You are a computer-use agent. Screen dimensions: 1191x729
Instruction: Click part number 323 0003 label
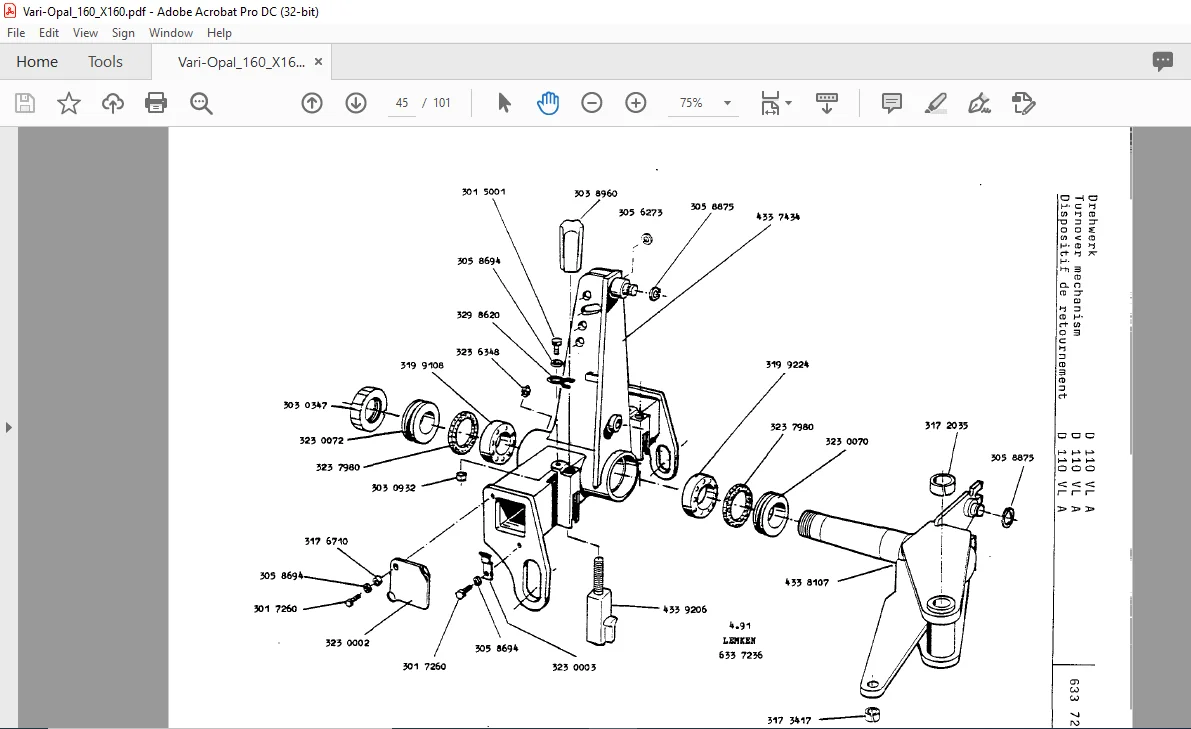(574, 667)
